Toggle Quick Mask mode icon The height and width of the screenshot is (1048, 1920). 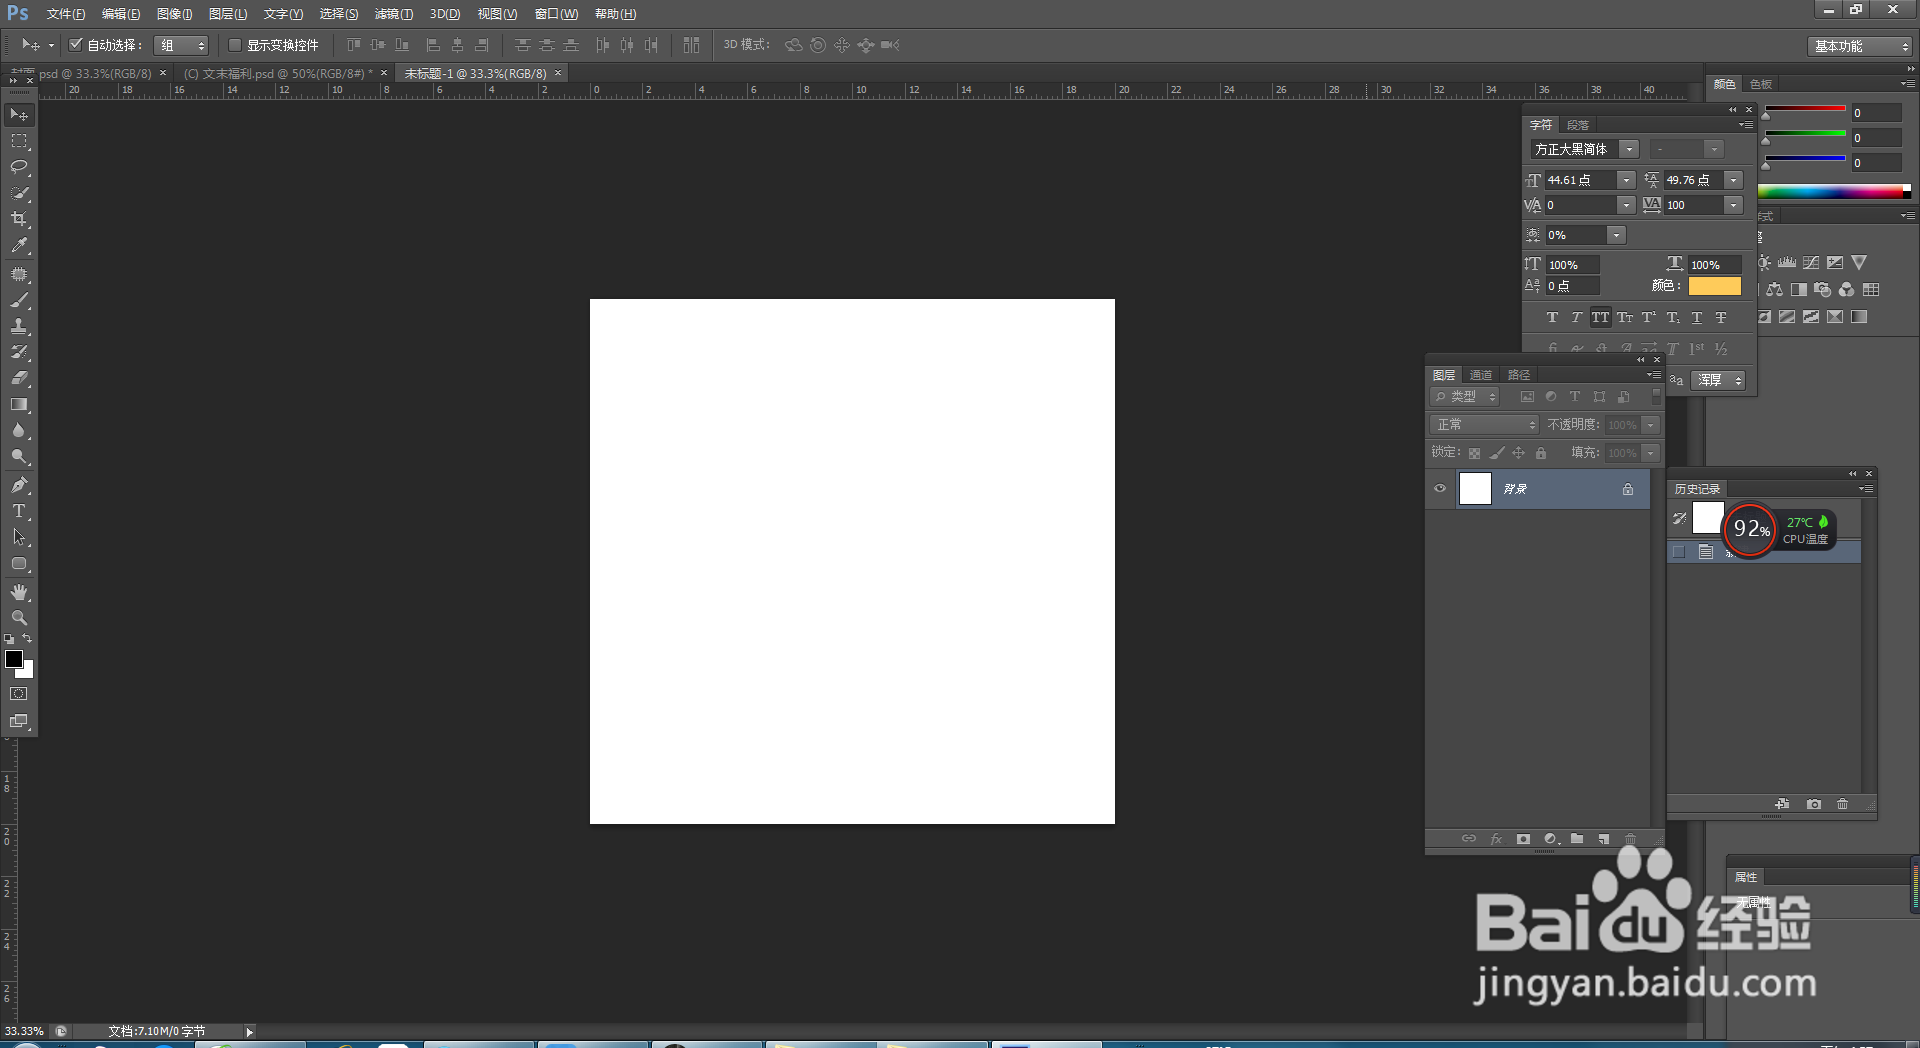click(x=19, y=693)
